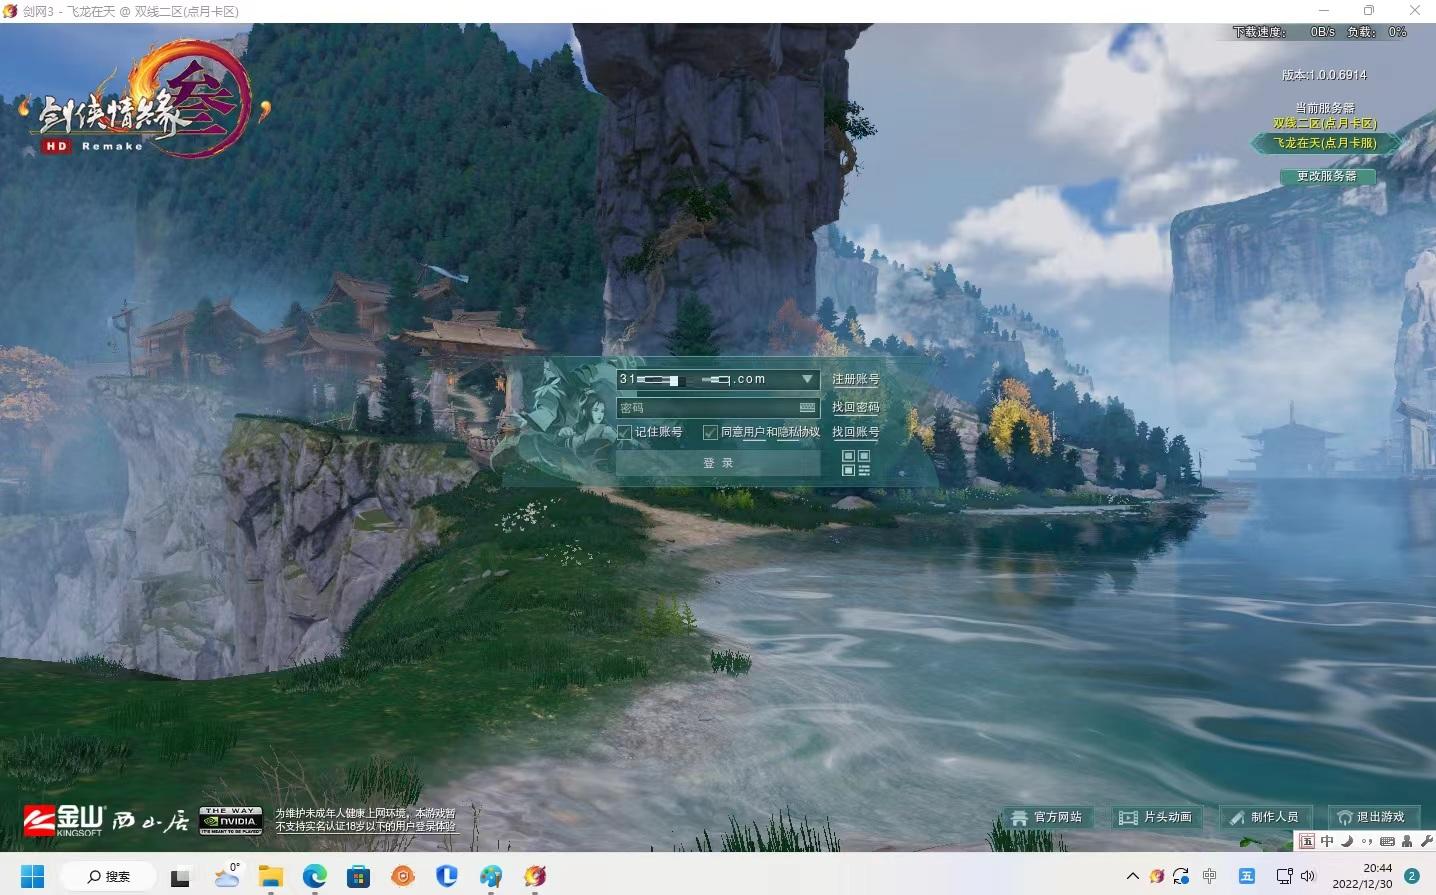Launch Microsoft Edge from the taskbar
Viewport: 1436px width, 895px height.
point(315,877)
